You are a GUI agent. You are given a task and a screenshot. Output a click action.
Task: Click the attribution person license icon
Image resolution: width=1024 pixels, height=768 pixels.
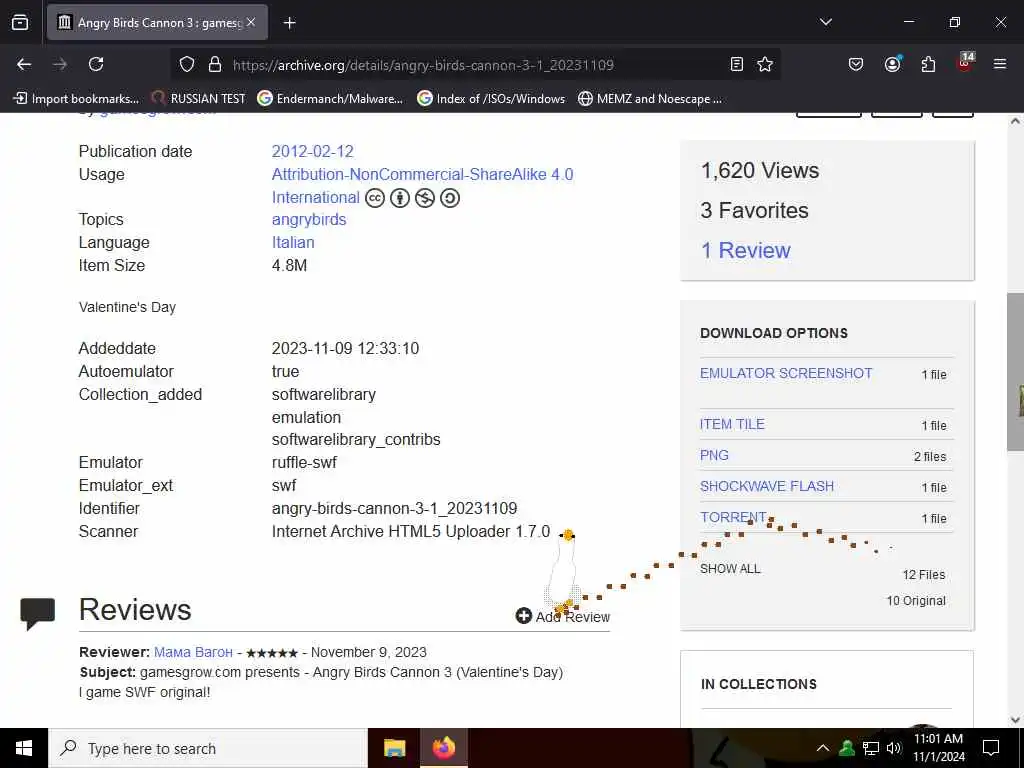pyautogui.click(x=400, y=198)
